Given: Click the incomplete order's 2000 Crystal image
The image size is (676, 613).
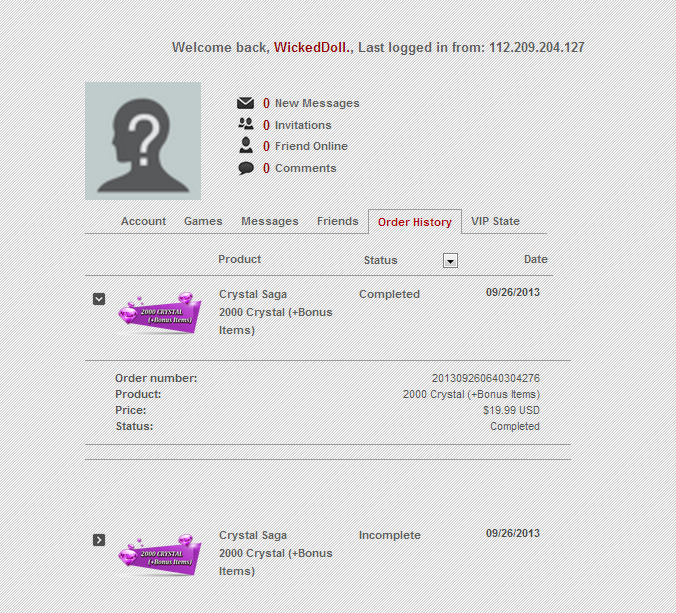Looking at the screenshot, I should pyautogui.click(x=160, y=555).
